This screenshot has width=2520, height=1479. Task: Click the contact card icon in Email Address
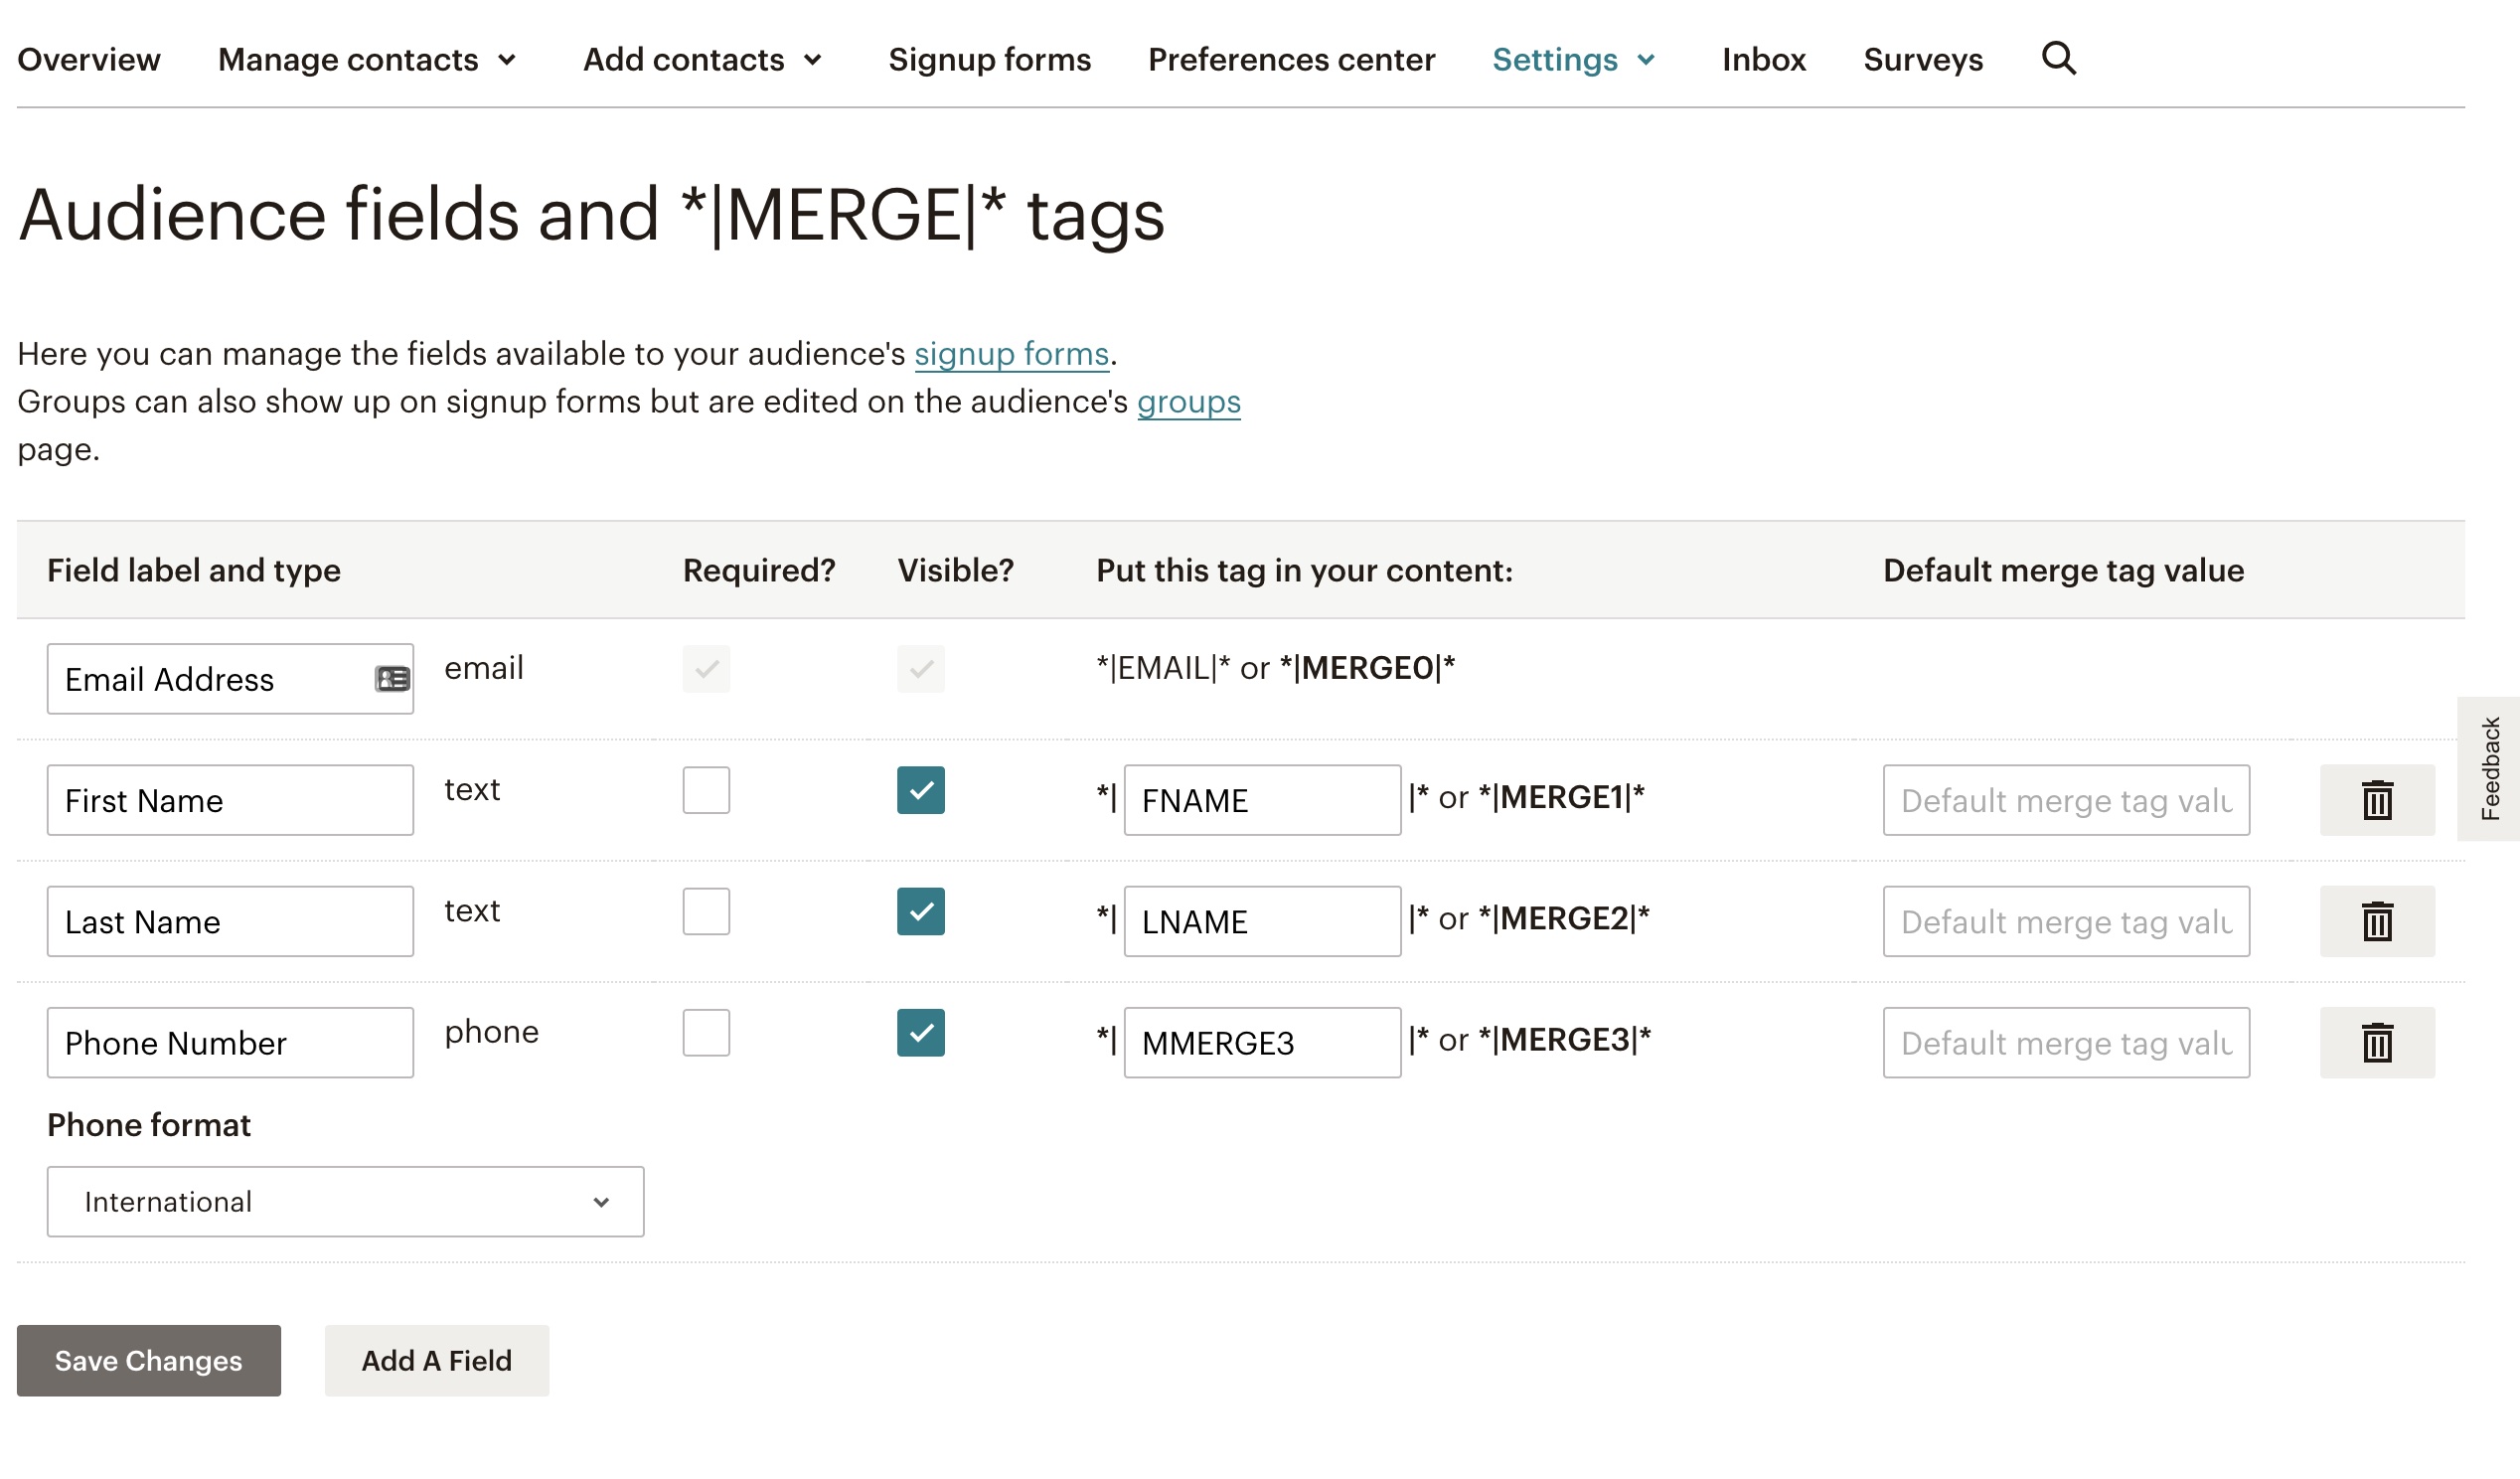[x=392, y=679]
